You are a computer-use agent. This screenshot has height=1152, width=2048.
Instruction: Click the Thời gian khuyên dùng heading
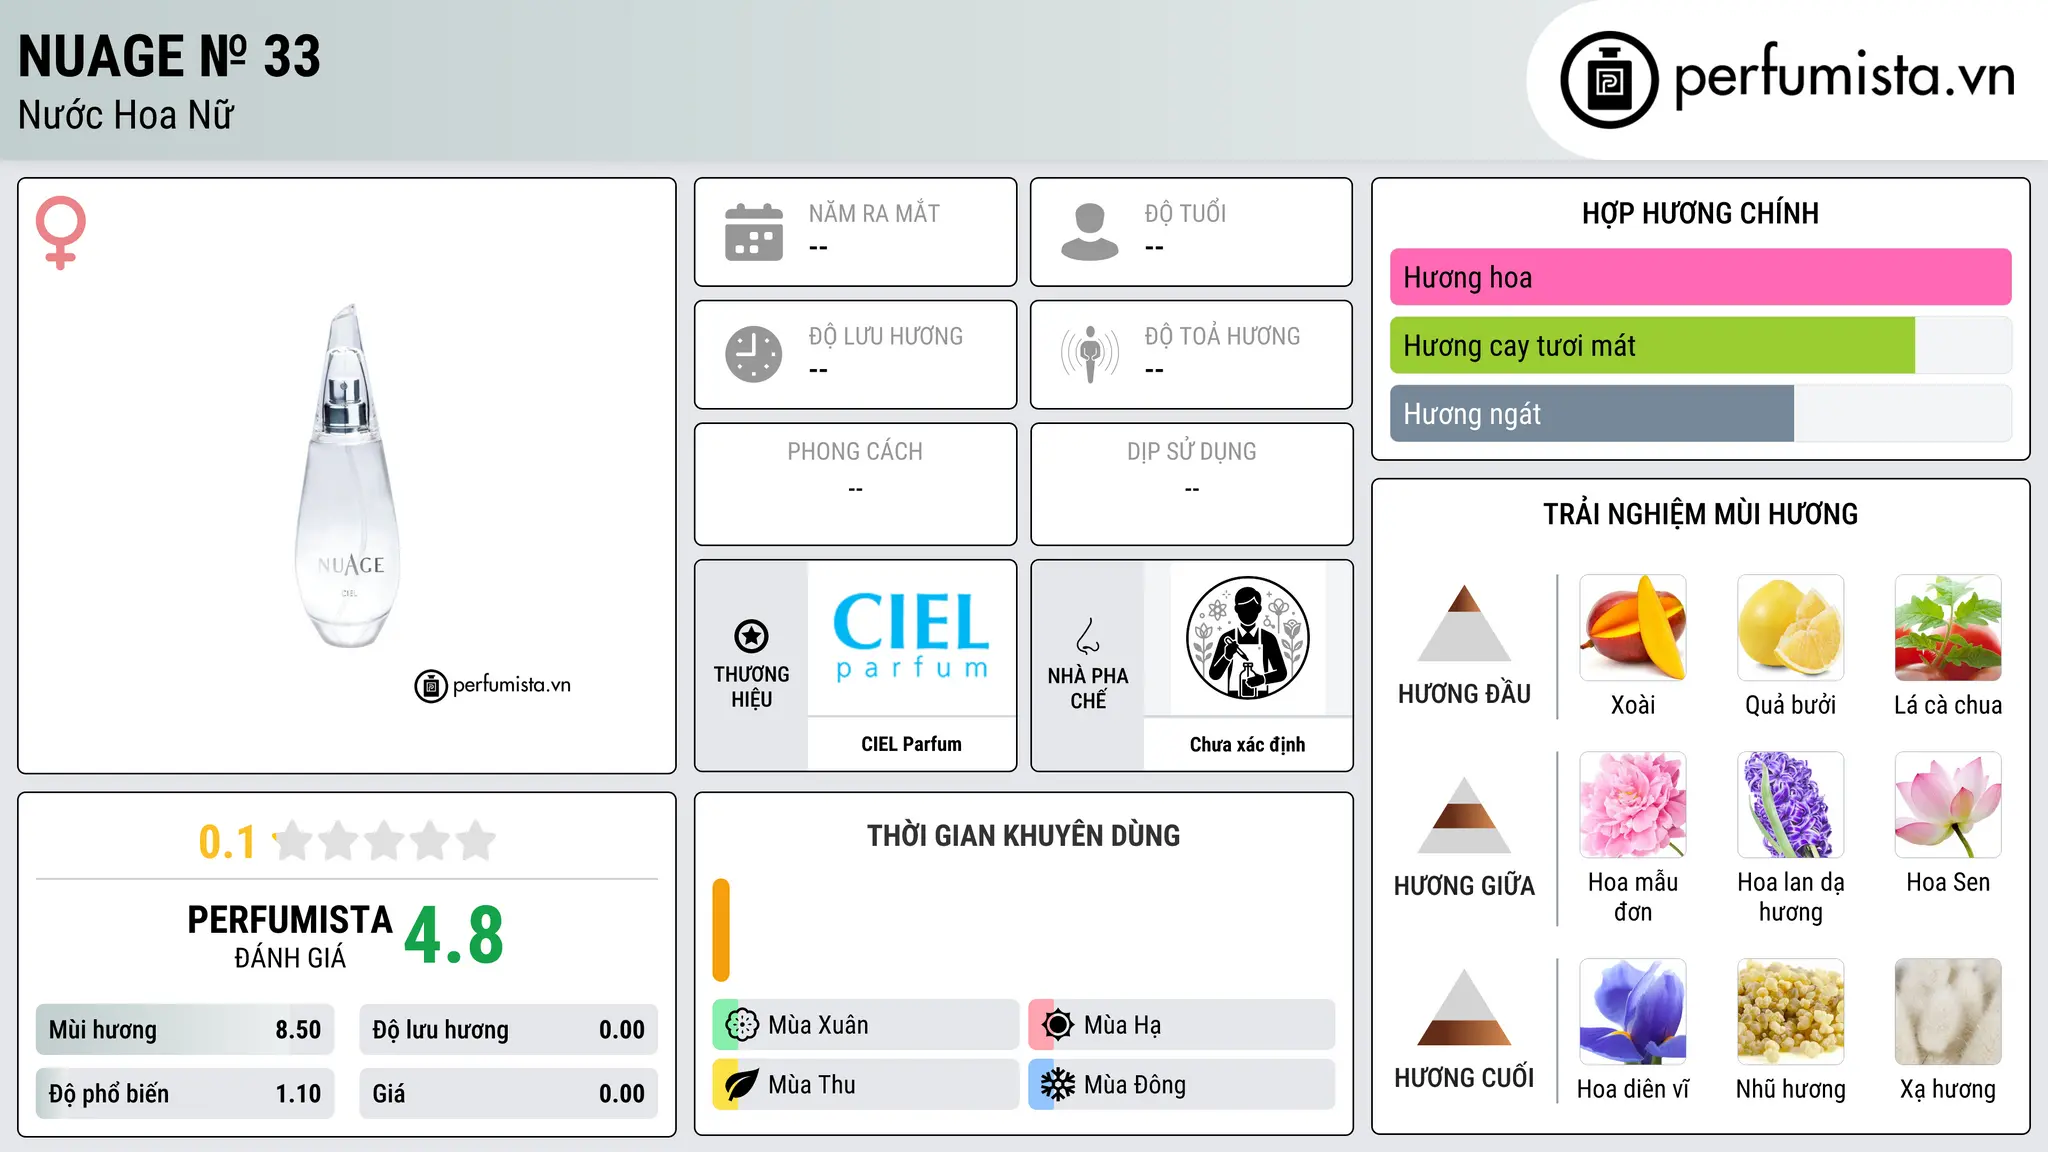click(x=1023, y=835)
